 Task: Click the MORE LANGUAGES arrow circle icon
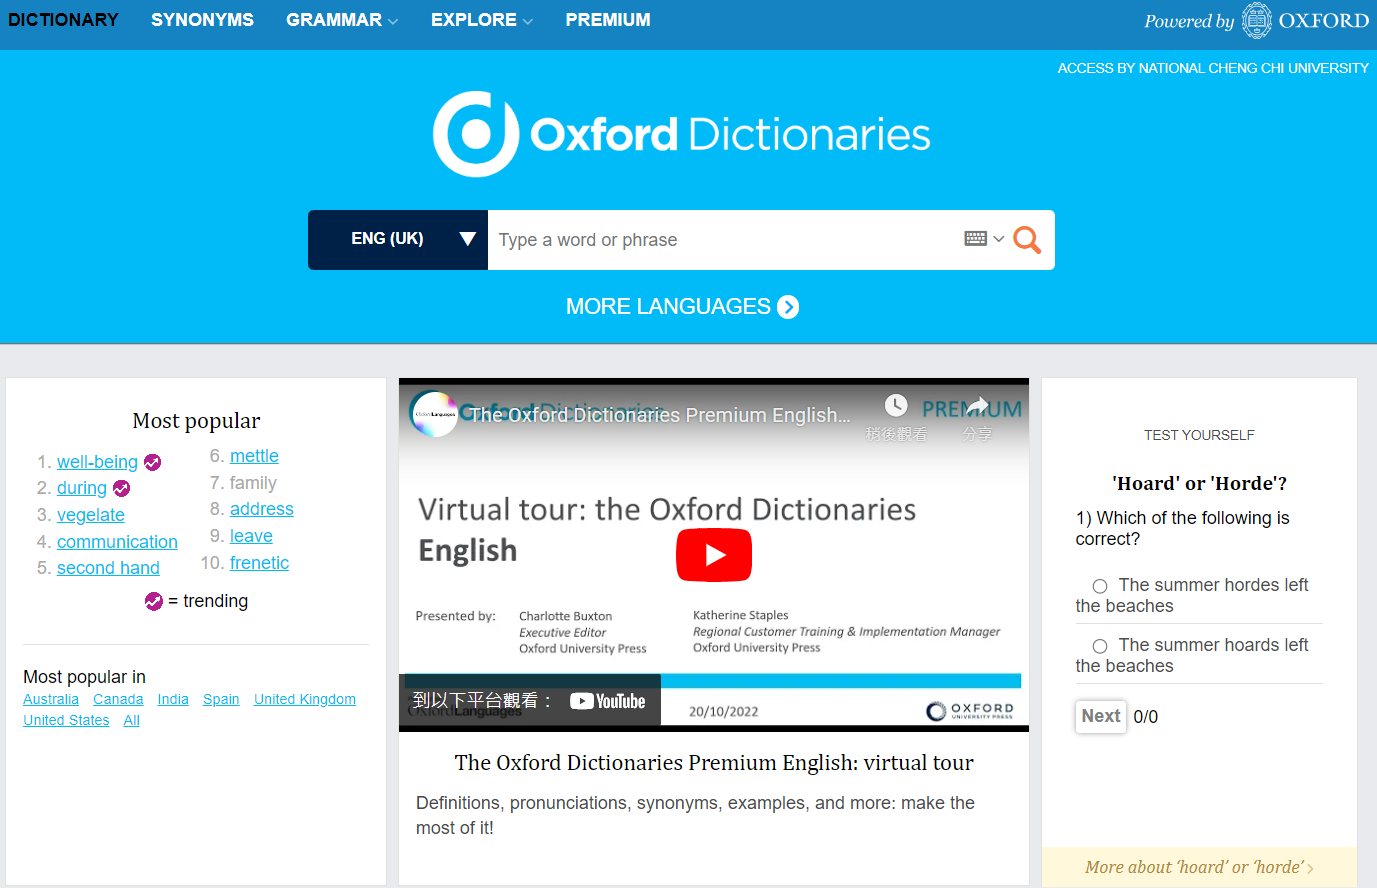click(x=788, y=307)
